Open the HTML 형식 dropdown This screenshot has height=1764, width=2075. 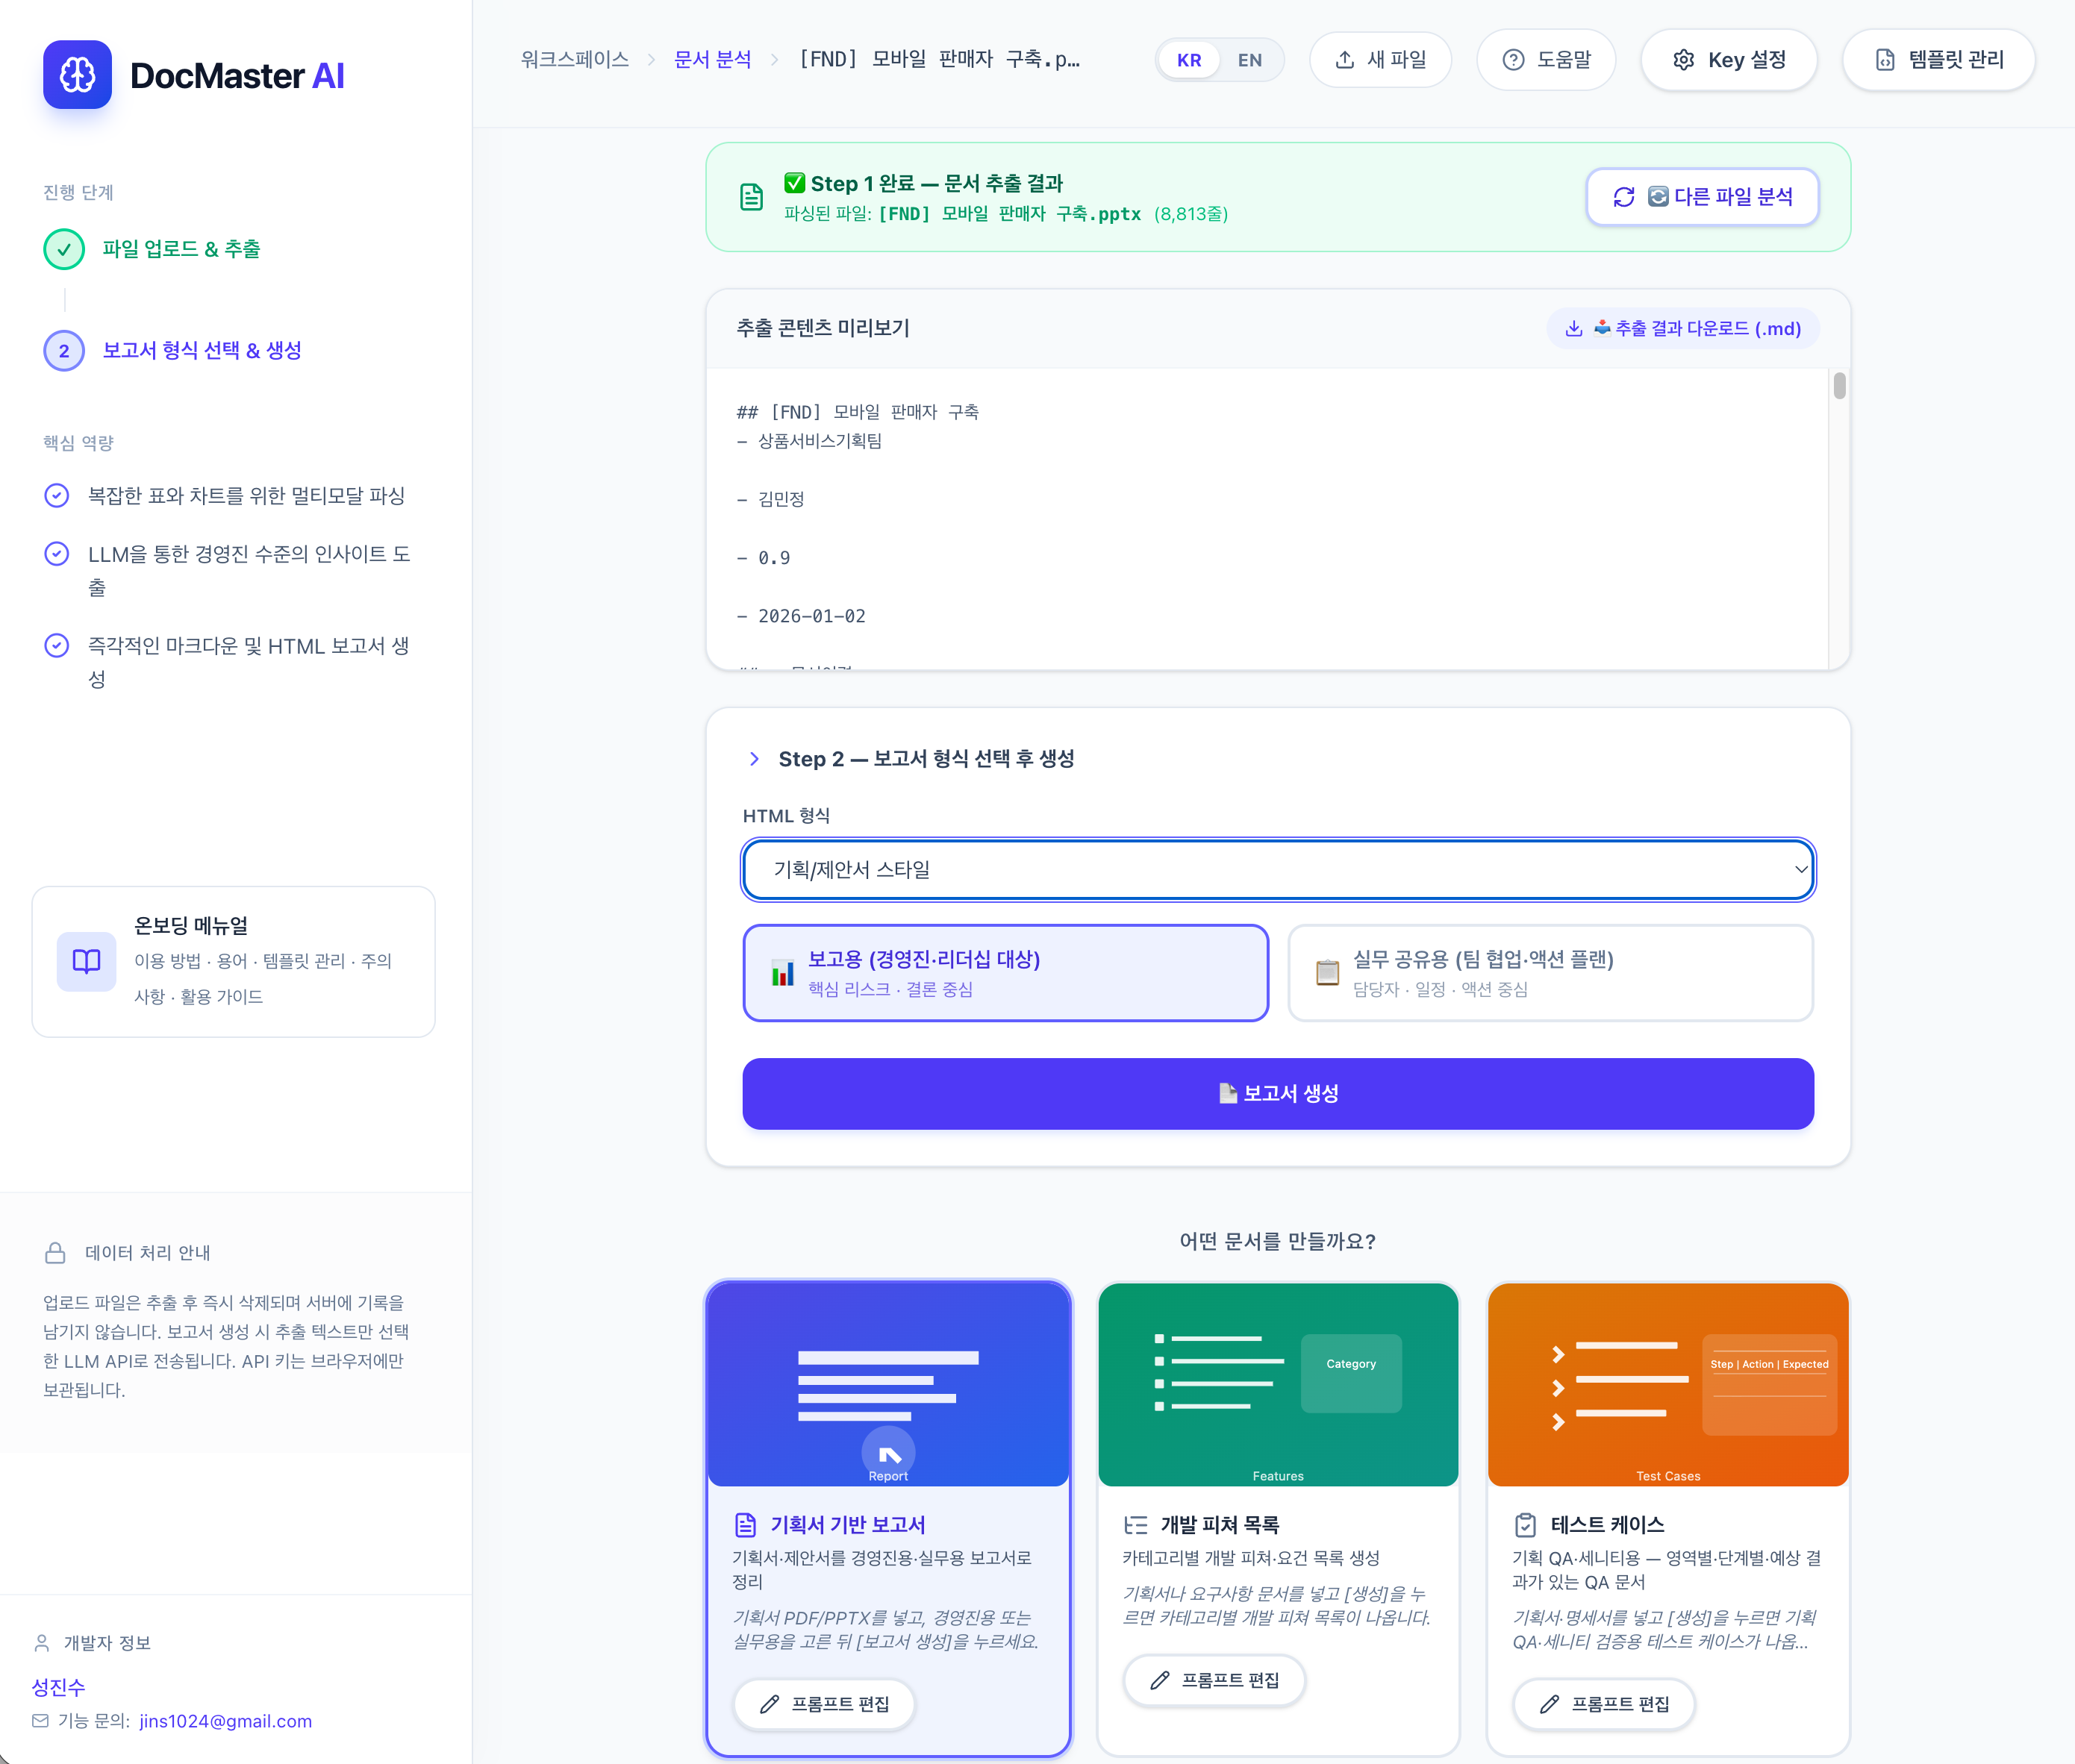(x=1277, y=869)
